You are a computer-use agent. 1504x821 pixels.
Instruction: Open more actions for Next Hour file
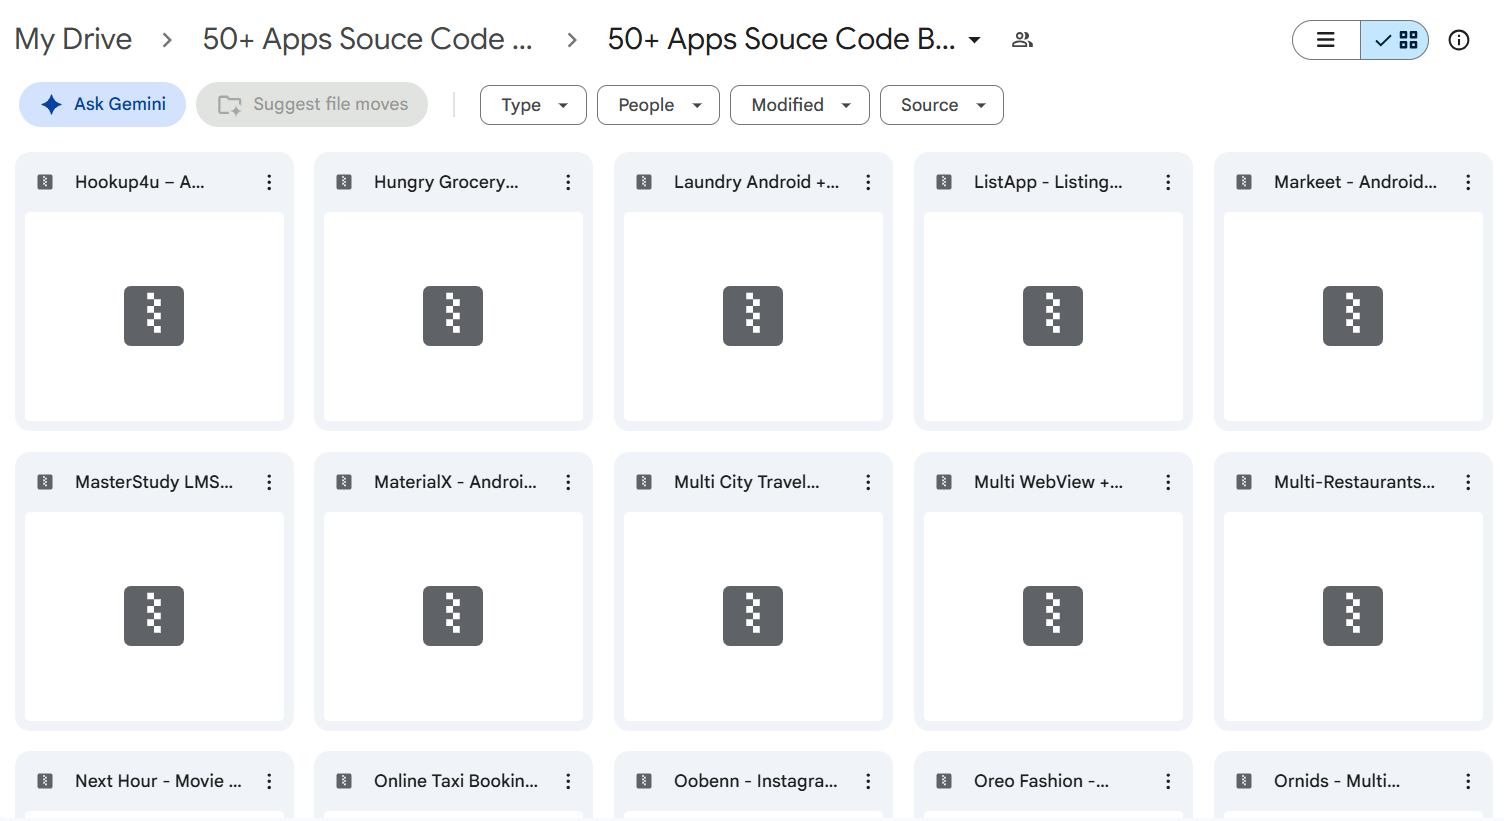click(269, 781)
